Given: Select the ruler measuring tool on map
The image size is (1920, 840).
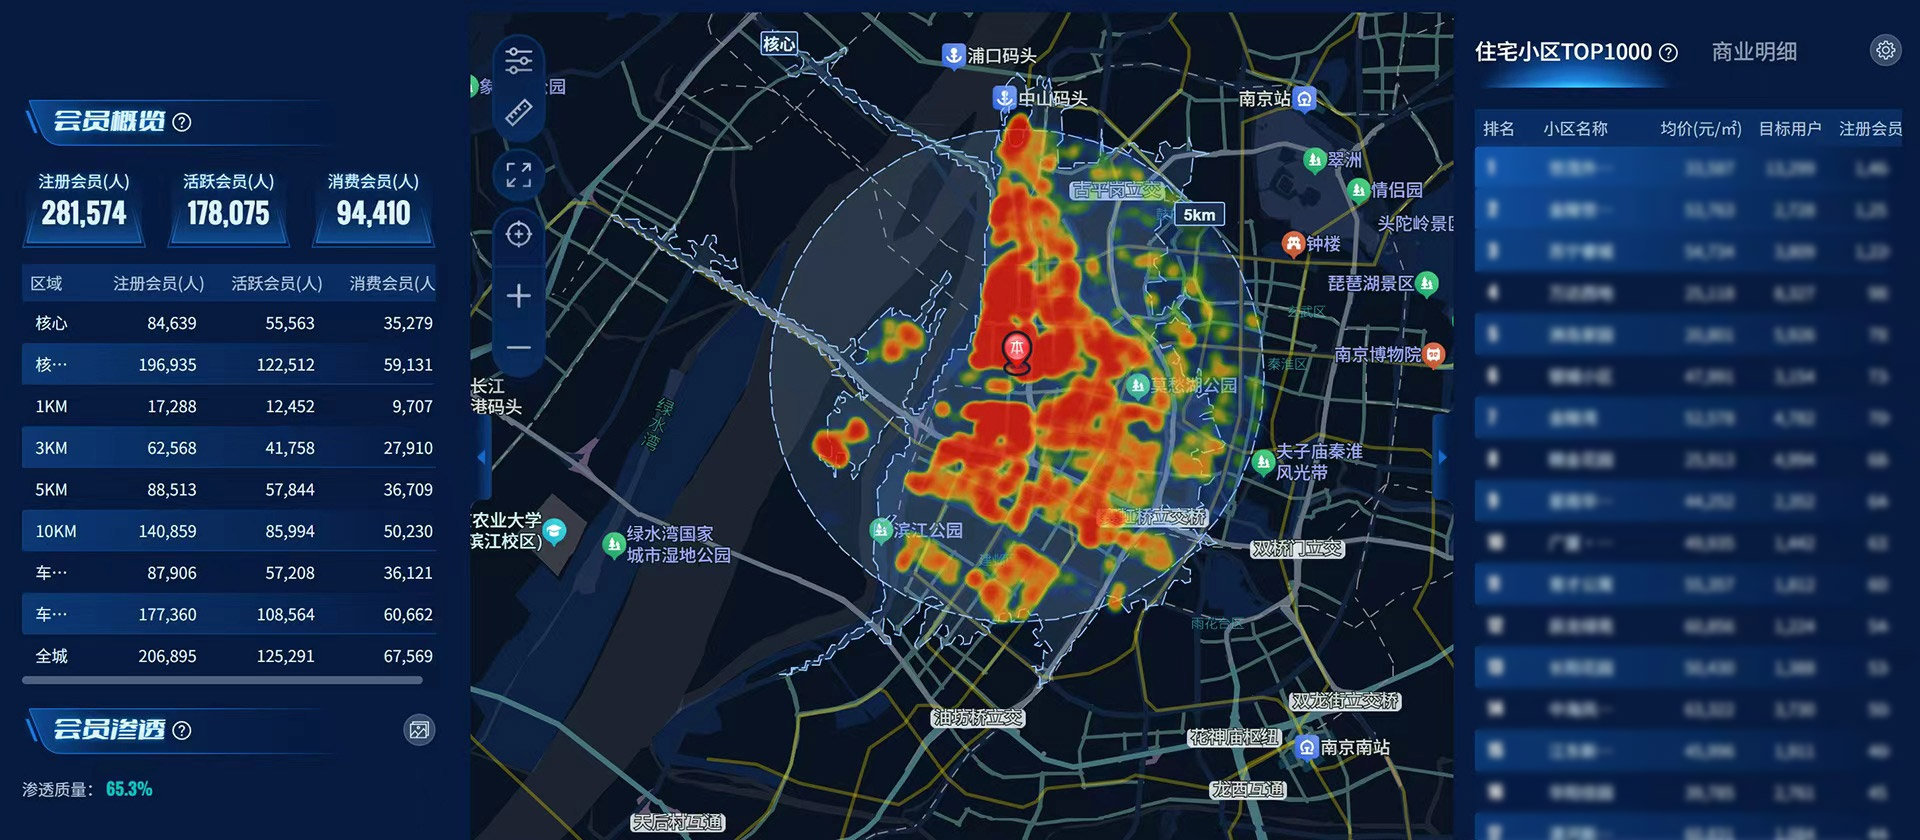Looking at the screenshot, I should click(x=518, y=112).
